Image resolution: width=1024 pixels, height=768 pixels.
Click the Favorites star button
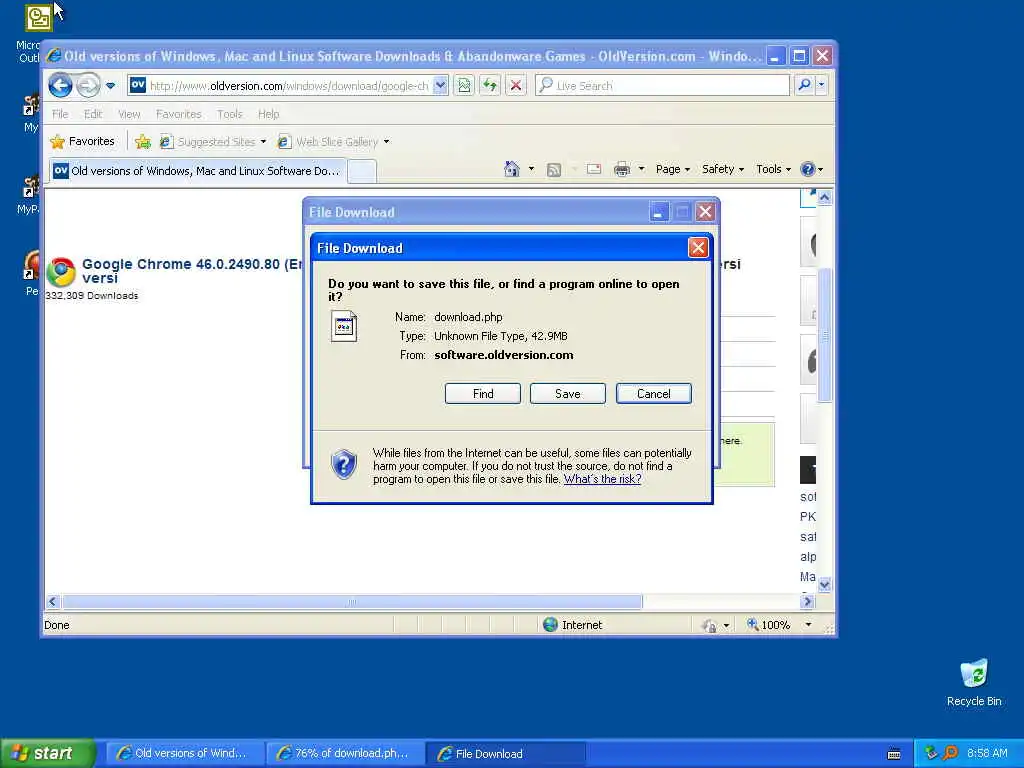[x=82, y=141]
